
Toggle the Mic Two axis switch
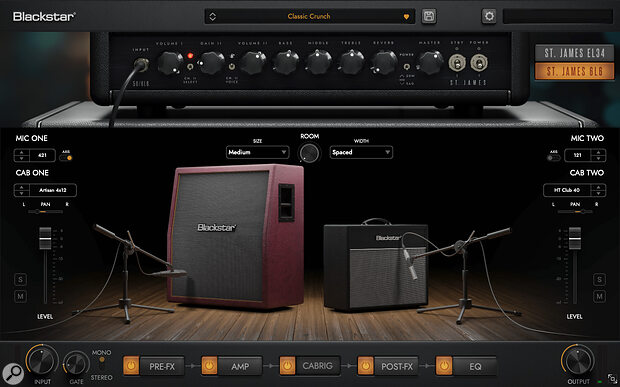554,158
